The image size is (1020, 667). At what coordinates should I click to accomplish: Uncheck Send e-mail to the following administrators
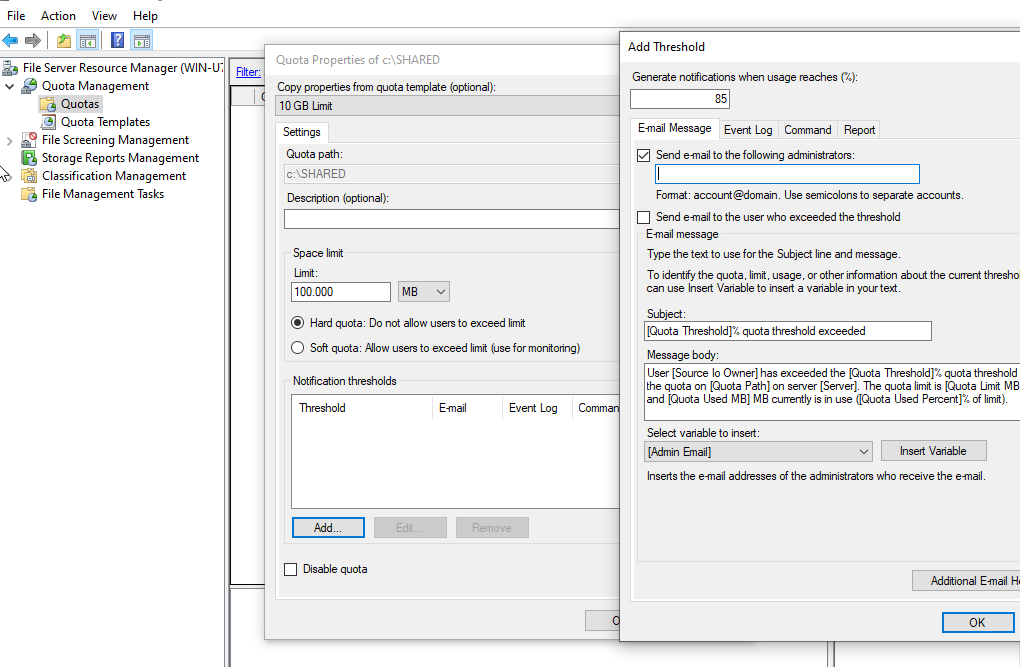pyautogui.click(x=644, y=156)
